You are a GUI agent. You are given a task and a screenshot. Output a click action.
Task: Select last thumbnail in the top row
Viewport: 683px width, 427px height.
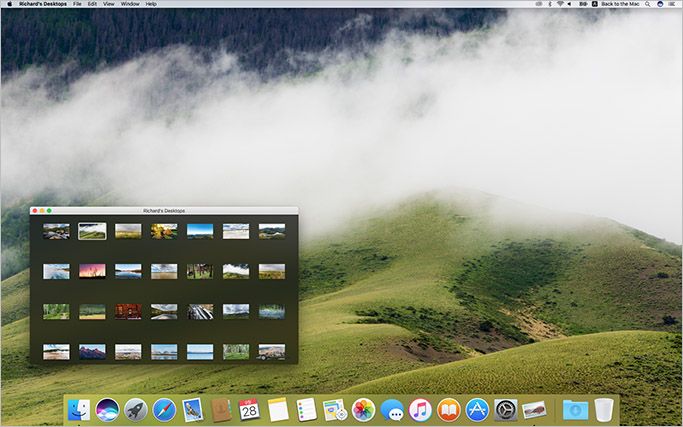pos(272,231)
